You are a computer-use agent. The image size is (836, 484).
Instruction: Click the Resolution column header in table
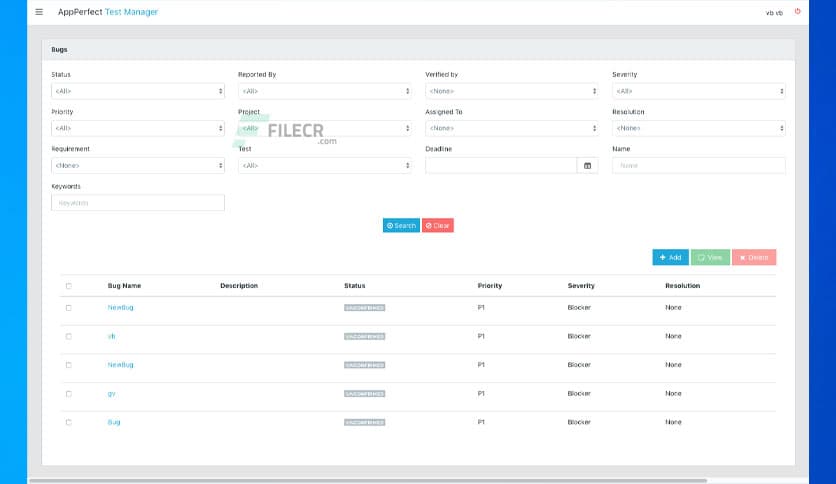pyautogui.click(x=682, y=286)
